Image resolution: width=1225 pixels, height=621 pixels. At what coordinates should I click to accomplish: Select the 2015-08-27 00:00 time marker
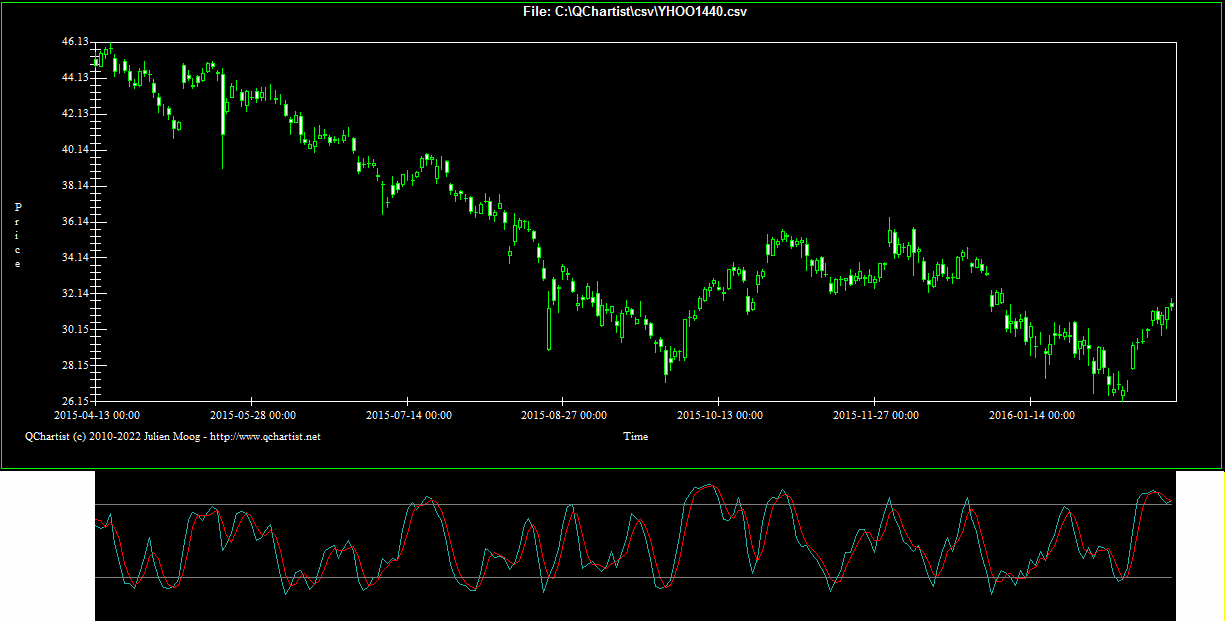click(x=564, y=415)
